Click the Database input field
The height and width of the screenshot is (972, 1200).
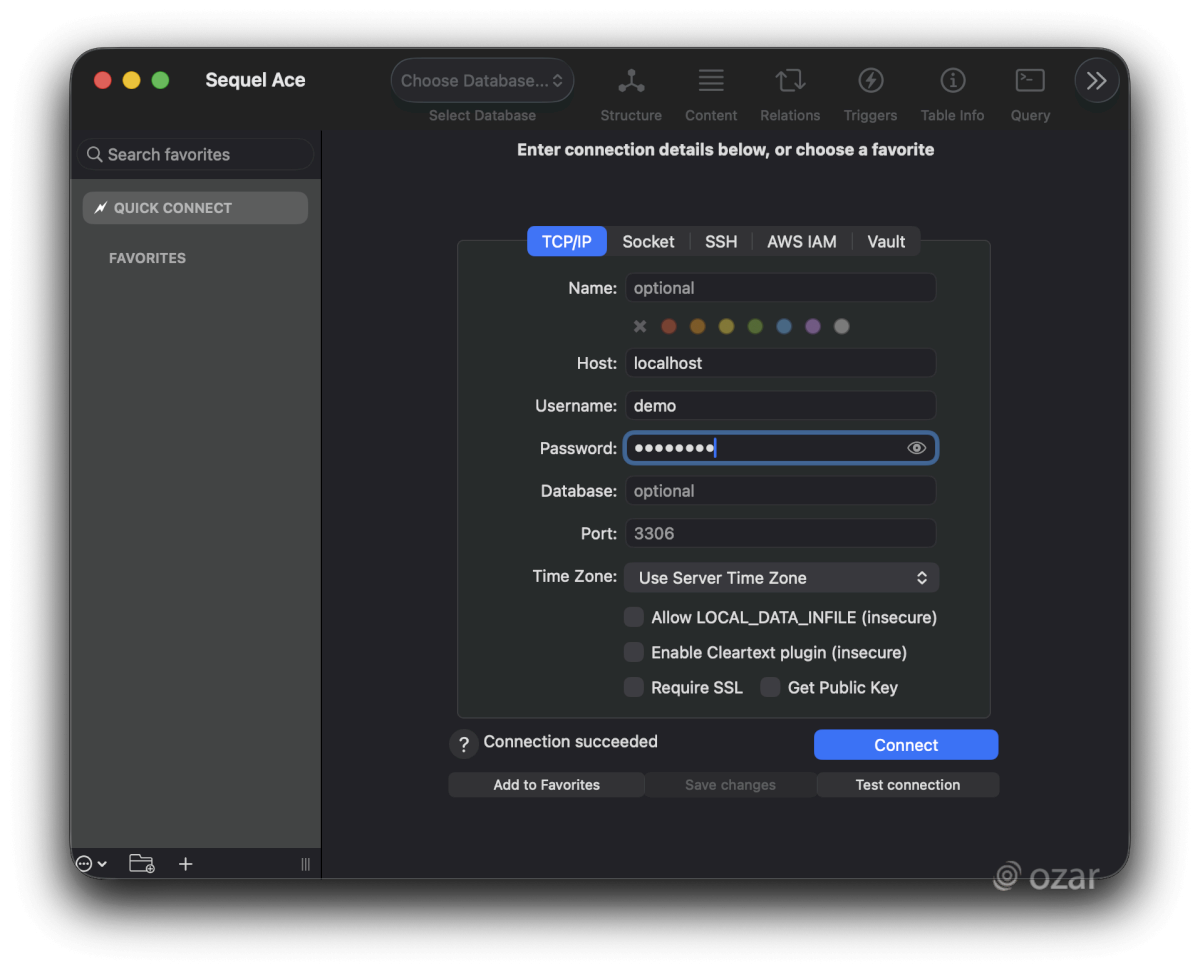(x=781, y=491)
